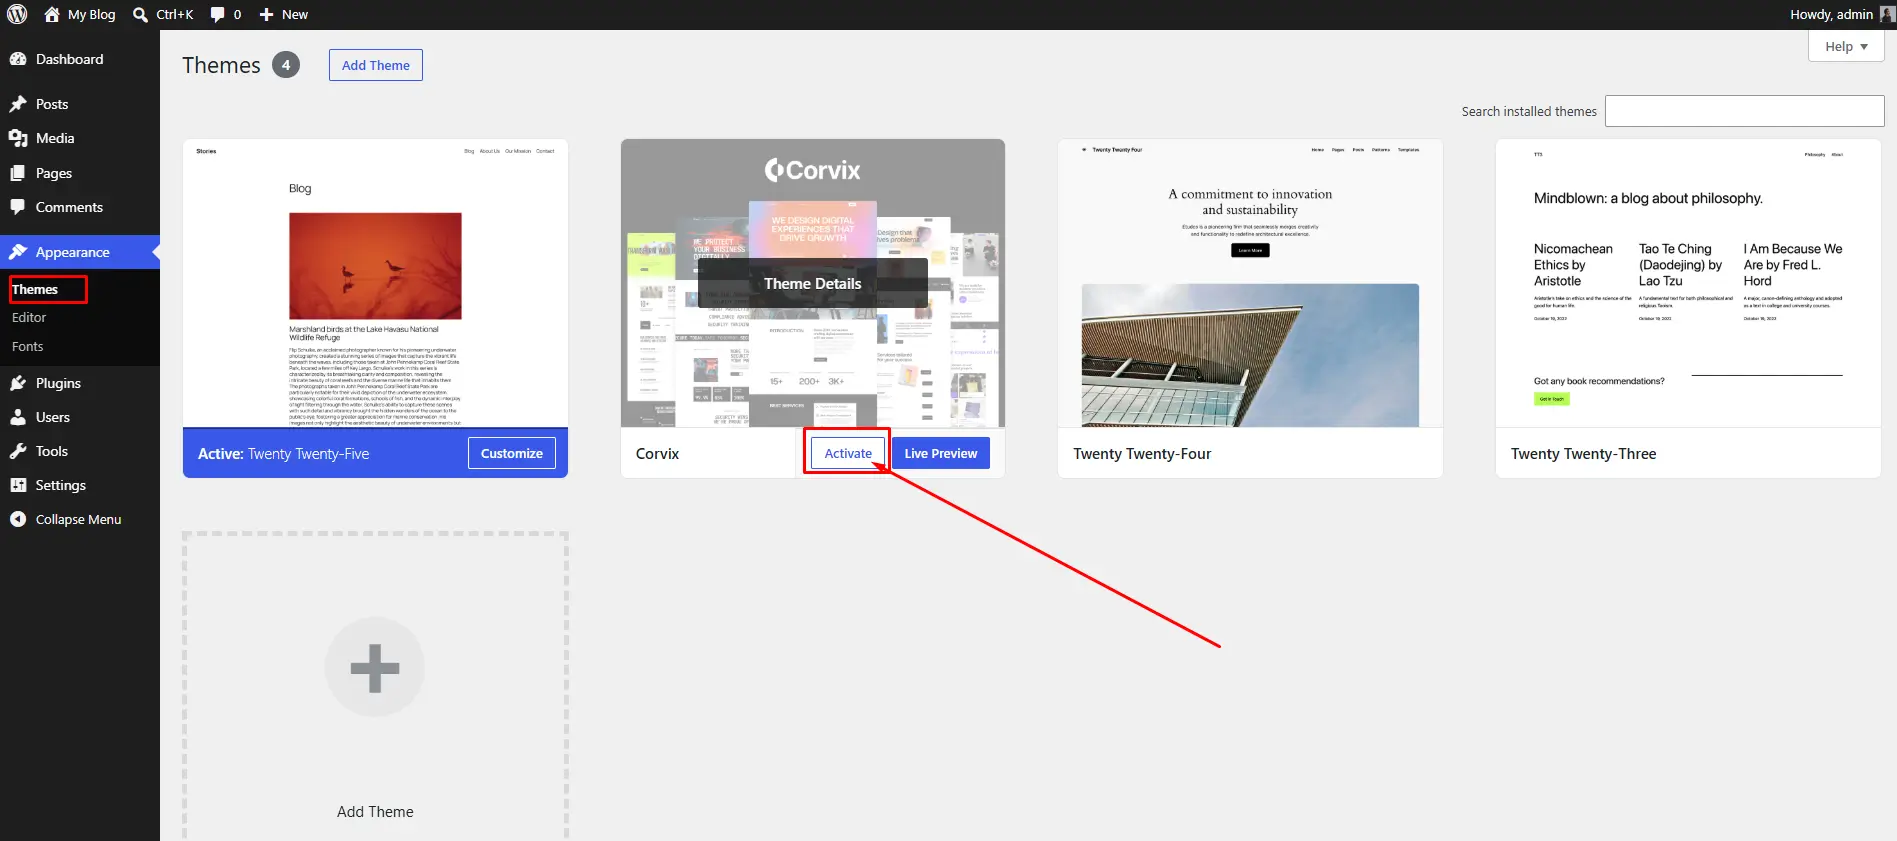Click the Users person icon

coord(18,417)
